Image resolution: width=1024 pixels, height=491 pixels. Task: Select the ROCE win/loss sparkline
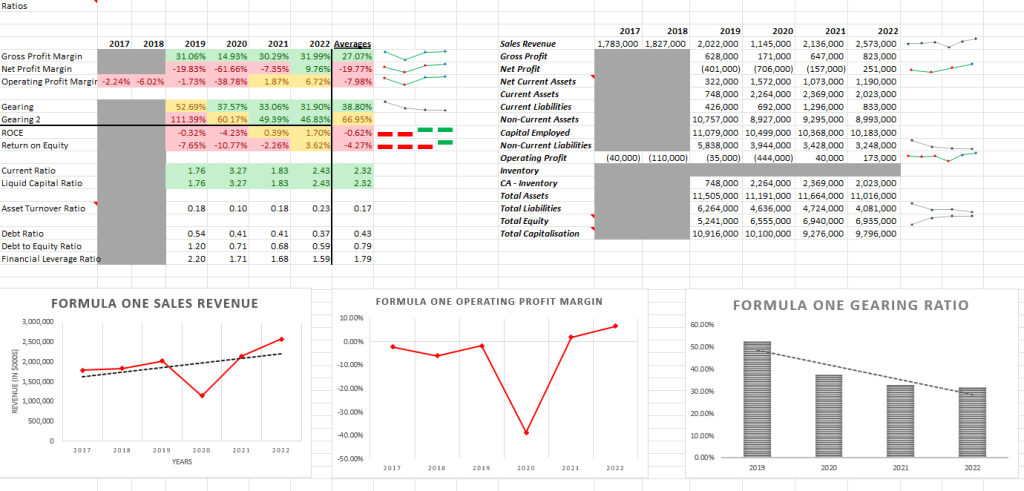click(415, 132)
